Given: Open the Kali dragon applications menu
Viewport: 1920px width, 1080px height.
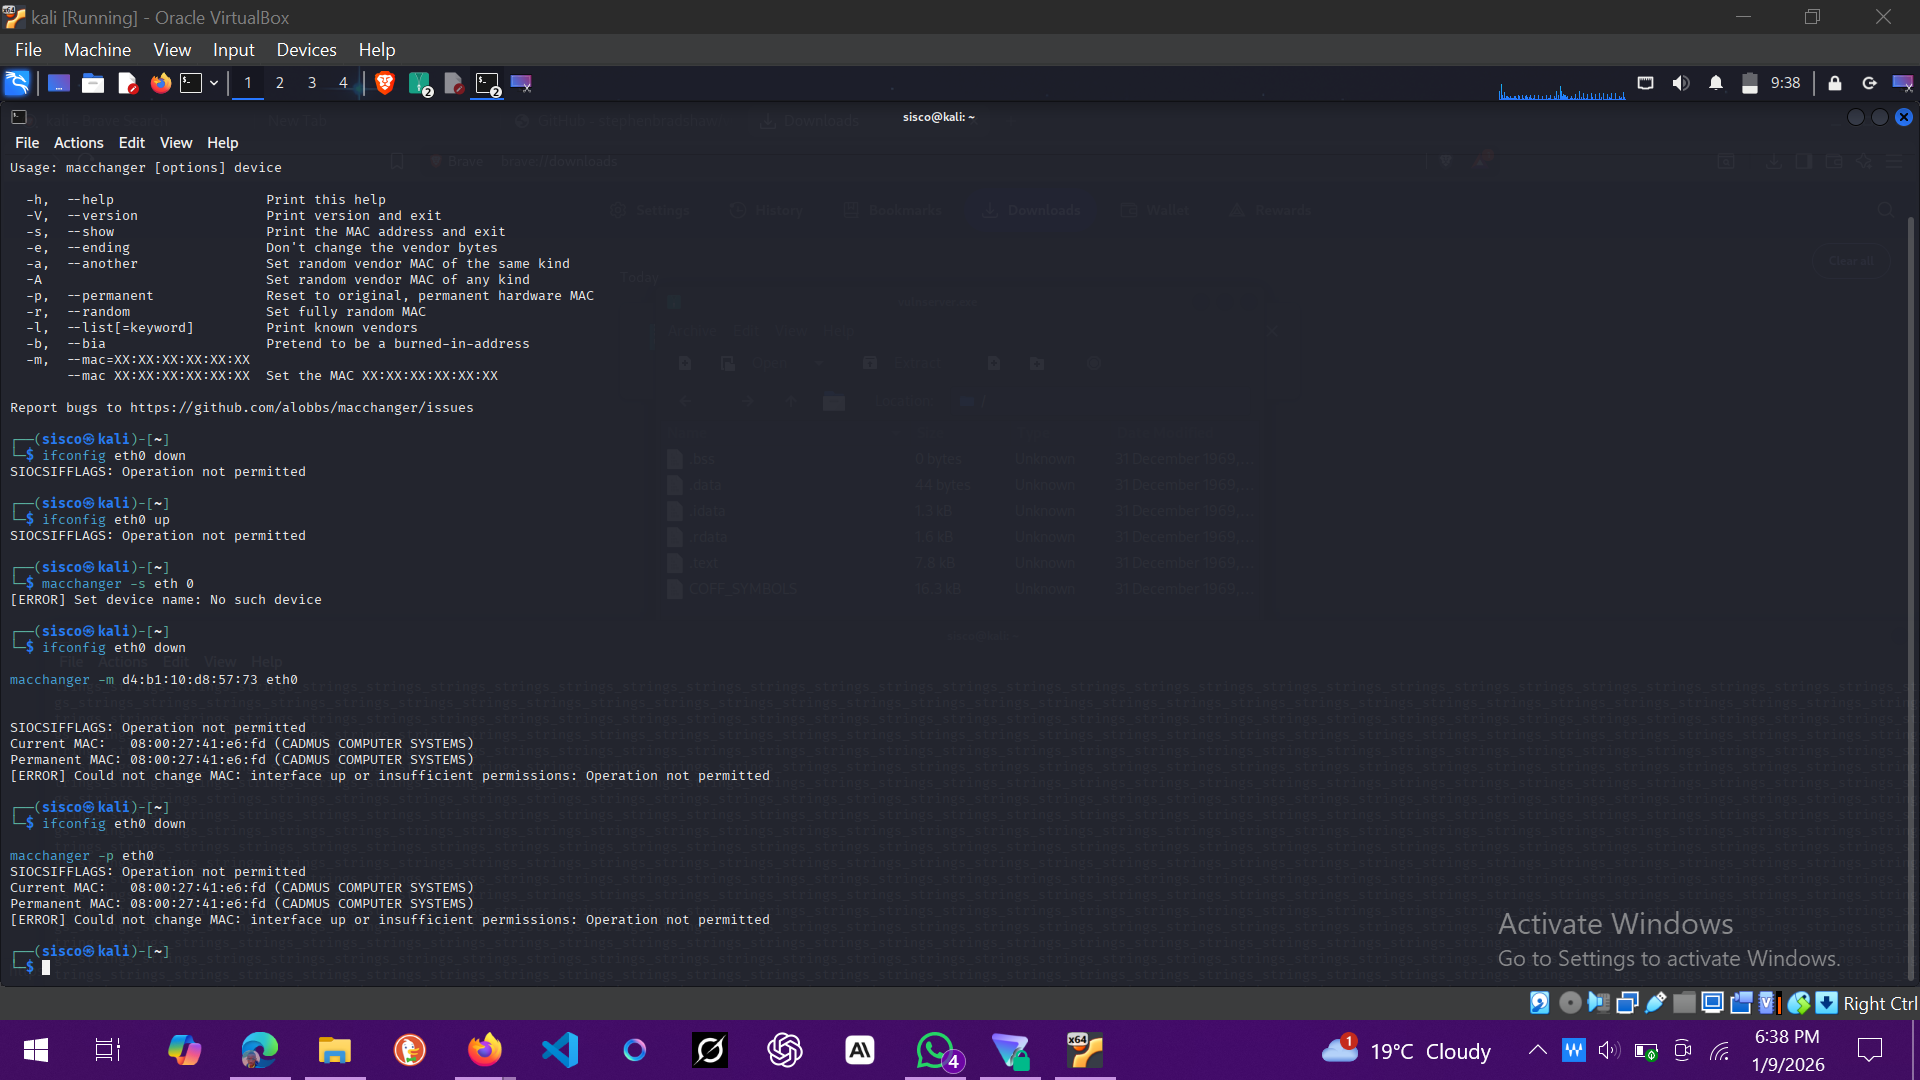Looking at the screenshot, I should 17,83.
